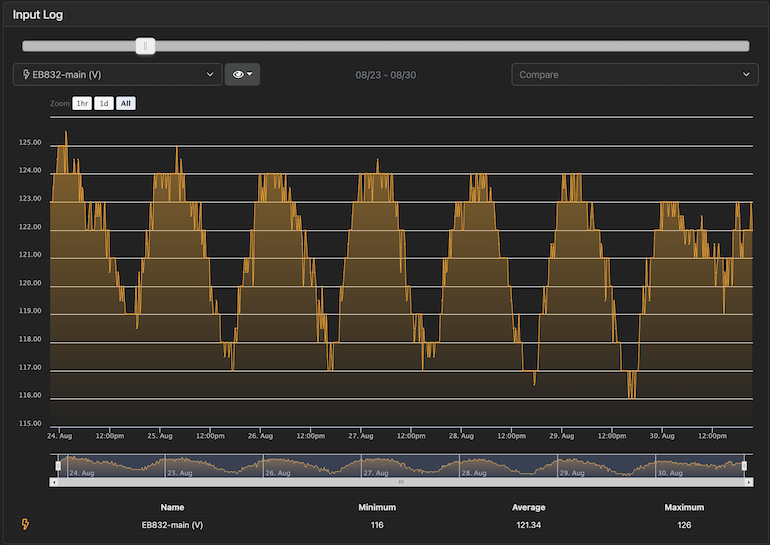Click the top range slider handle
The height and width of the screenshot is (545, 770).
pyautogui.click(x=145, y=46)
